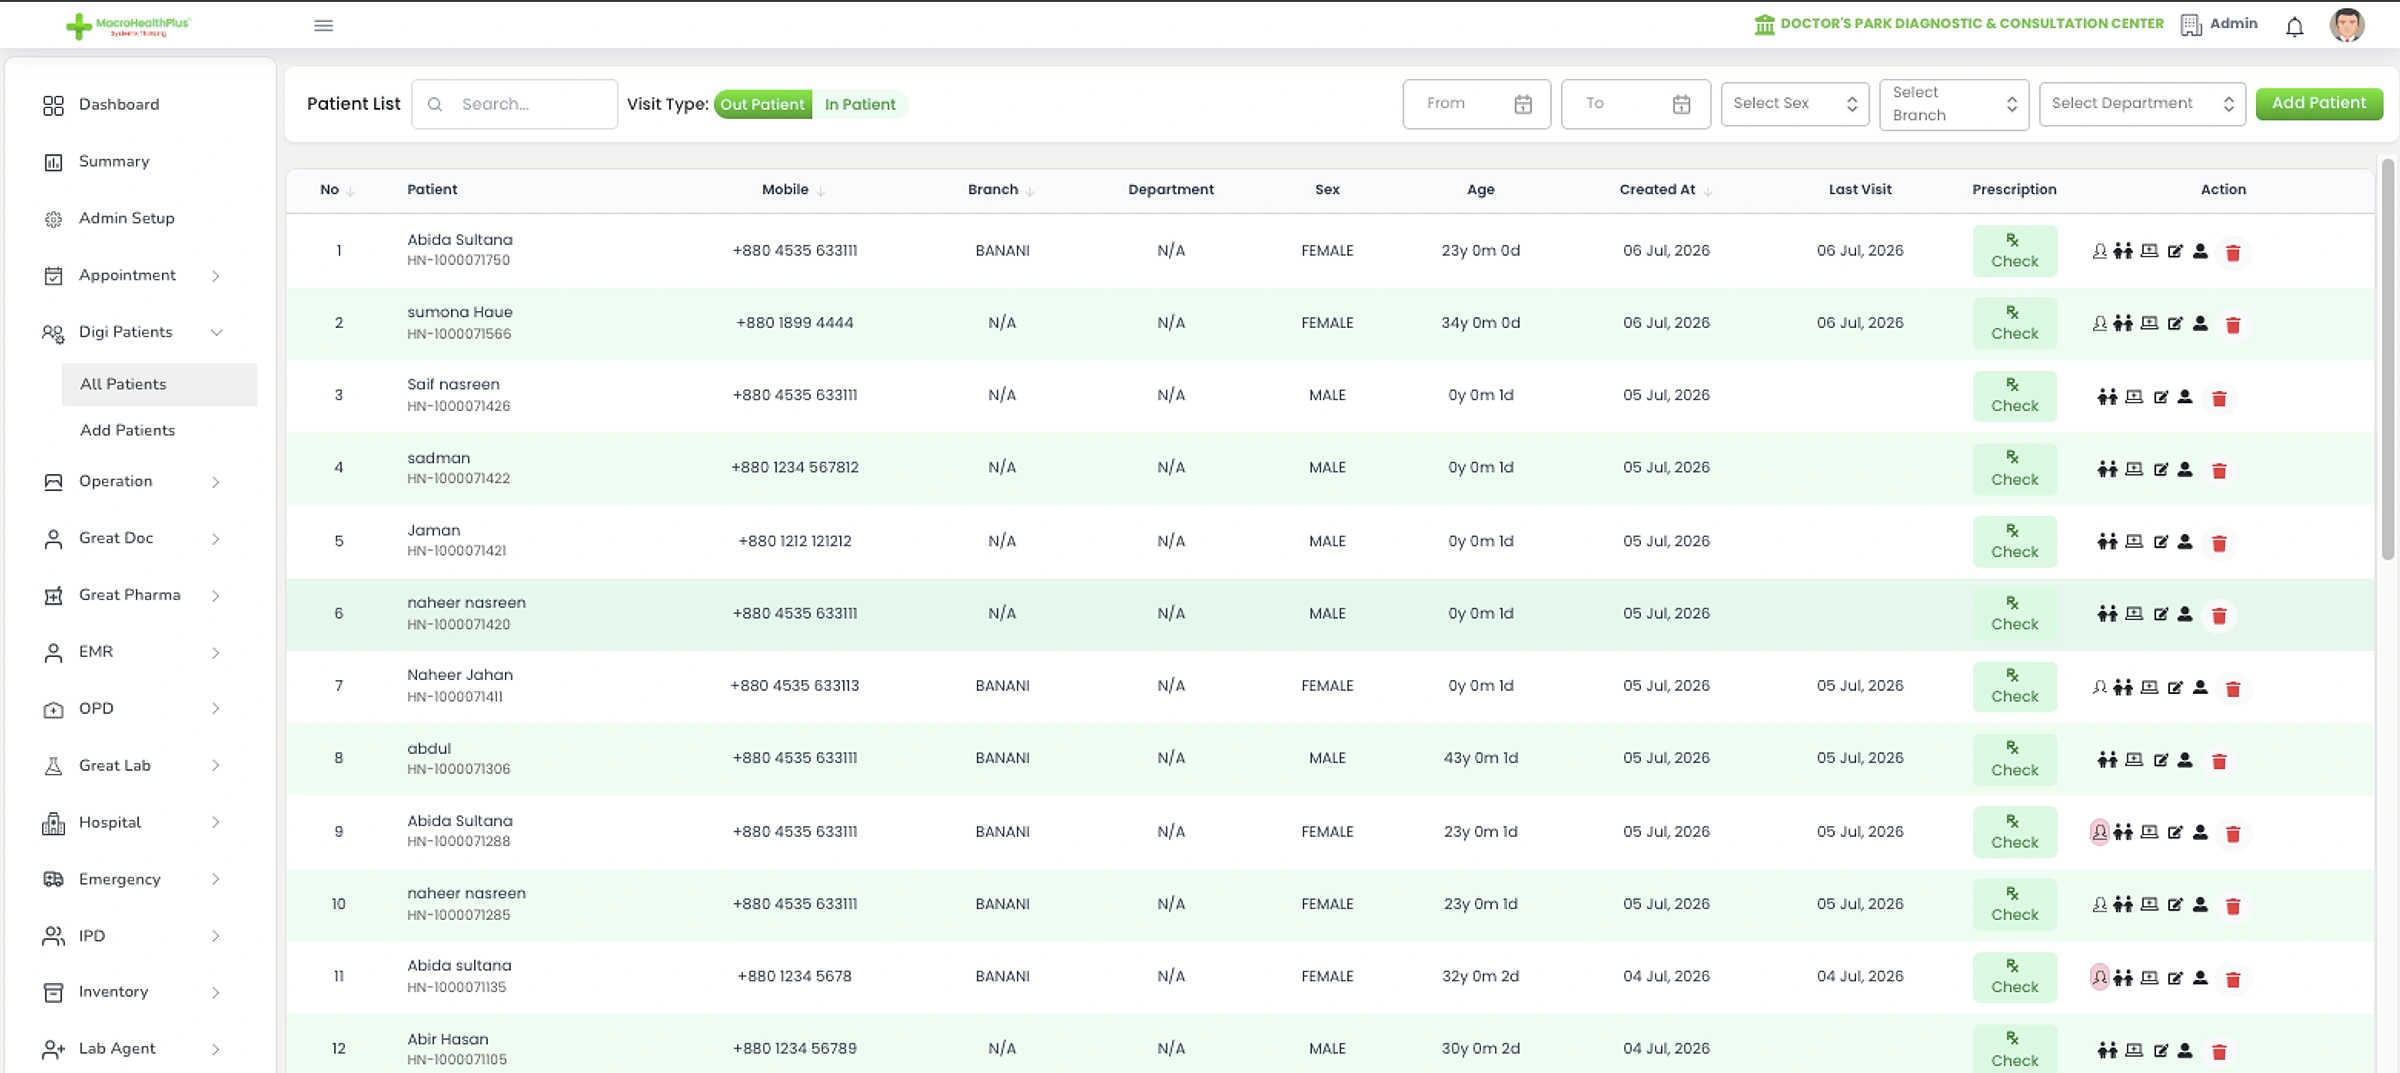2400x1073 pixels.
Task: Delete patient Abida Sultana HN-1000071750
Action: click(x=2232, y=252)
